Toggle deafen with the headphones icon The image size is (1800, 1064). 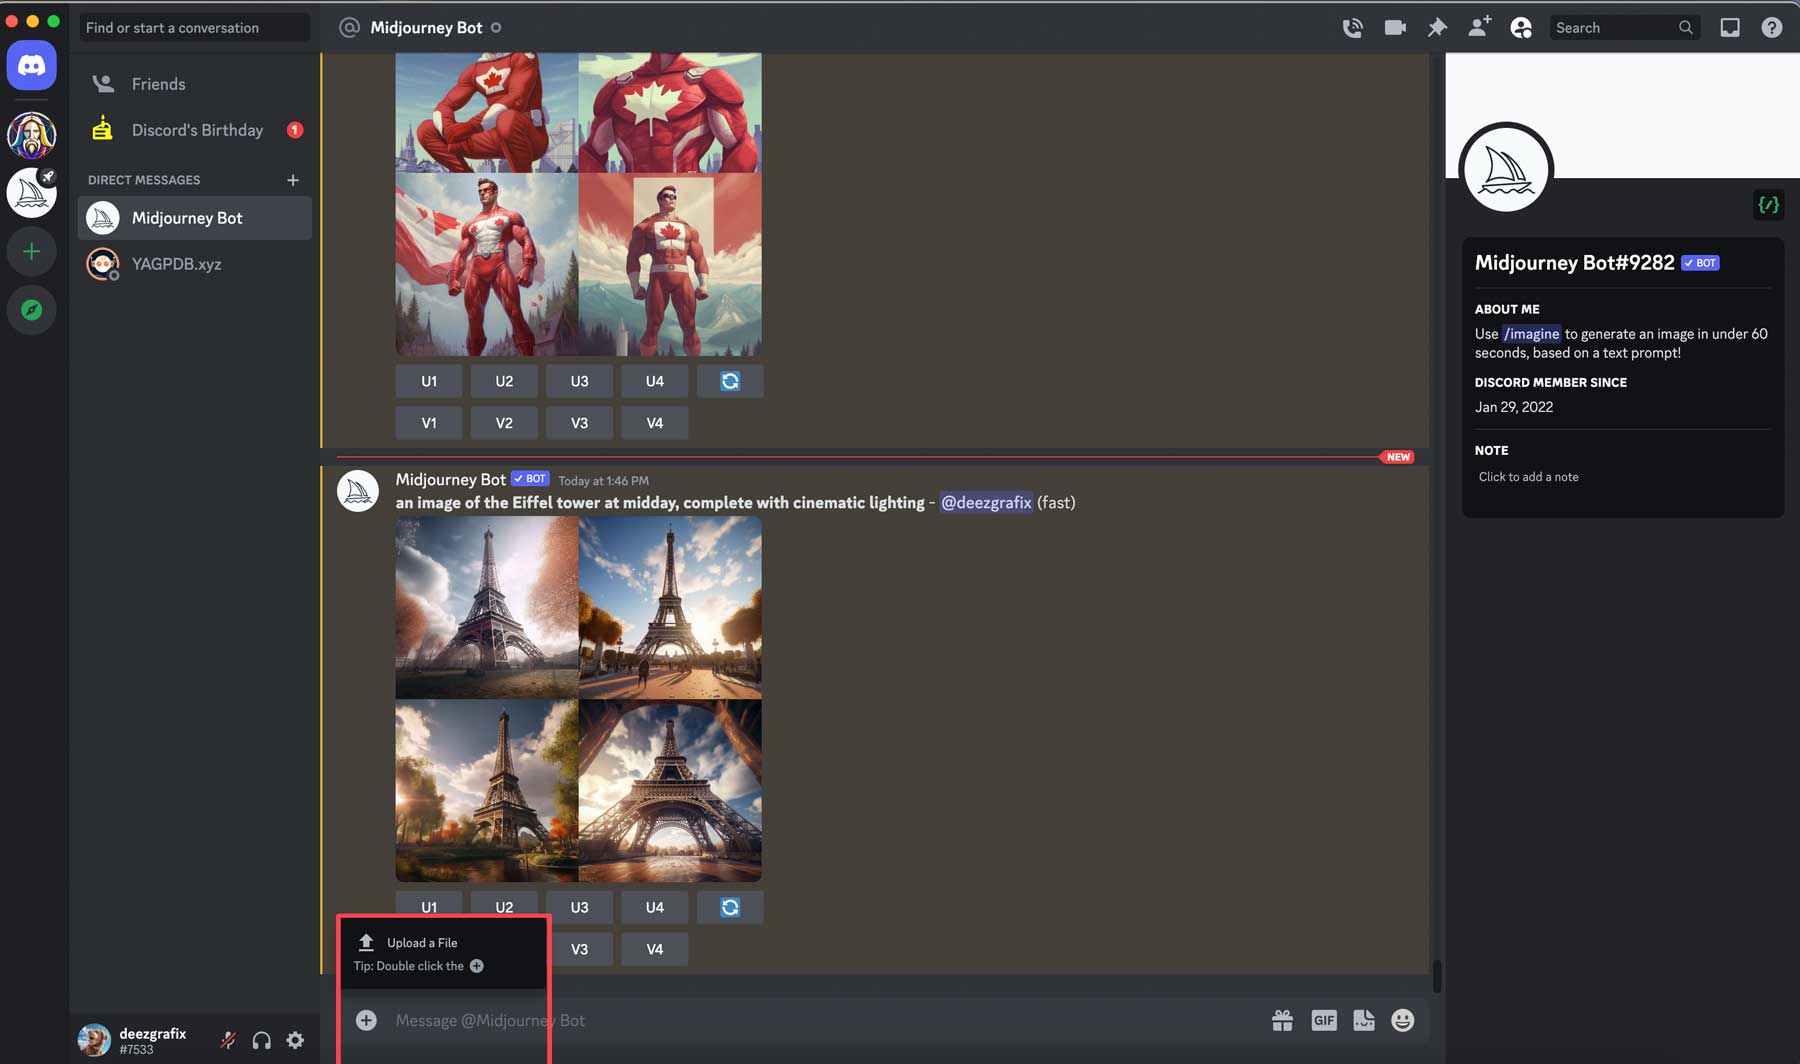261,1040
